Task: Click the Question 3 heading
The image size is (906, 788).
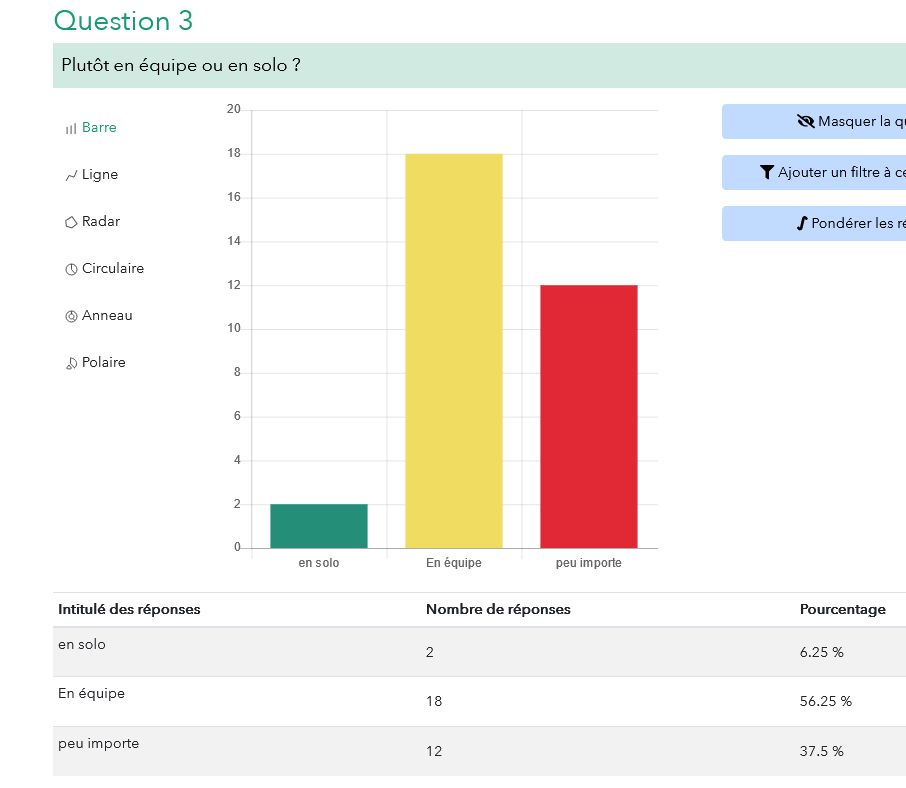Action: coord(123,21)
